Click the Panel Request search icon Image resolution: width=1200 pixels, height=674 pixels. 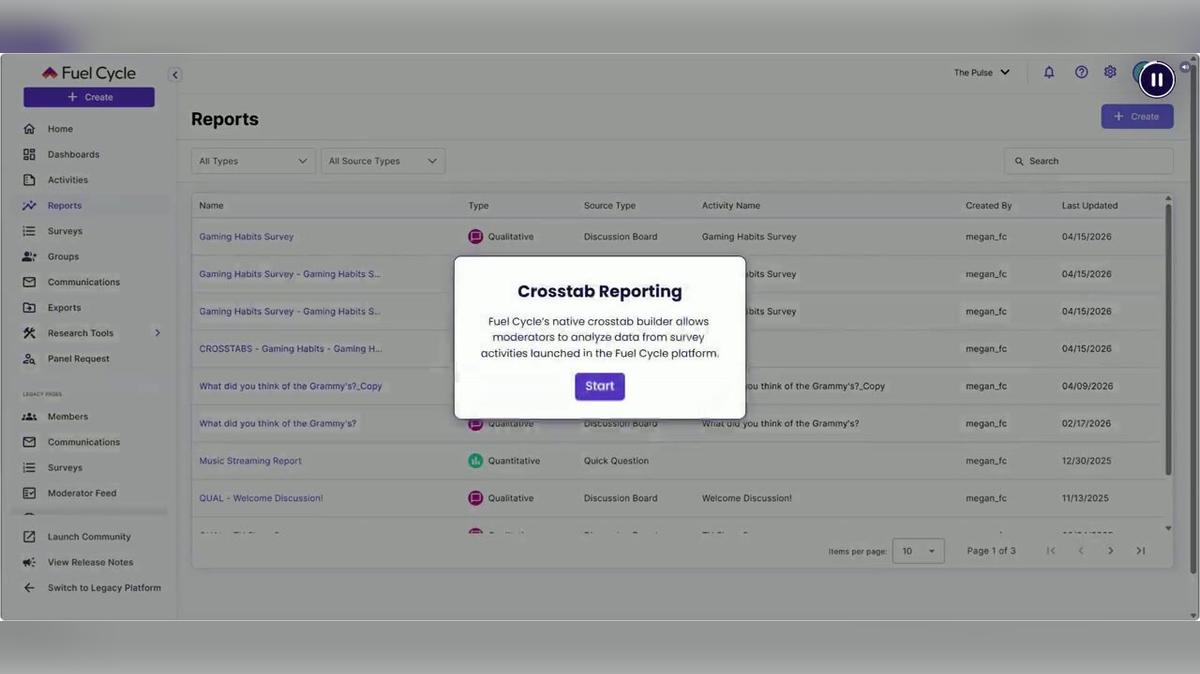click(29, 359)
